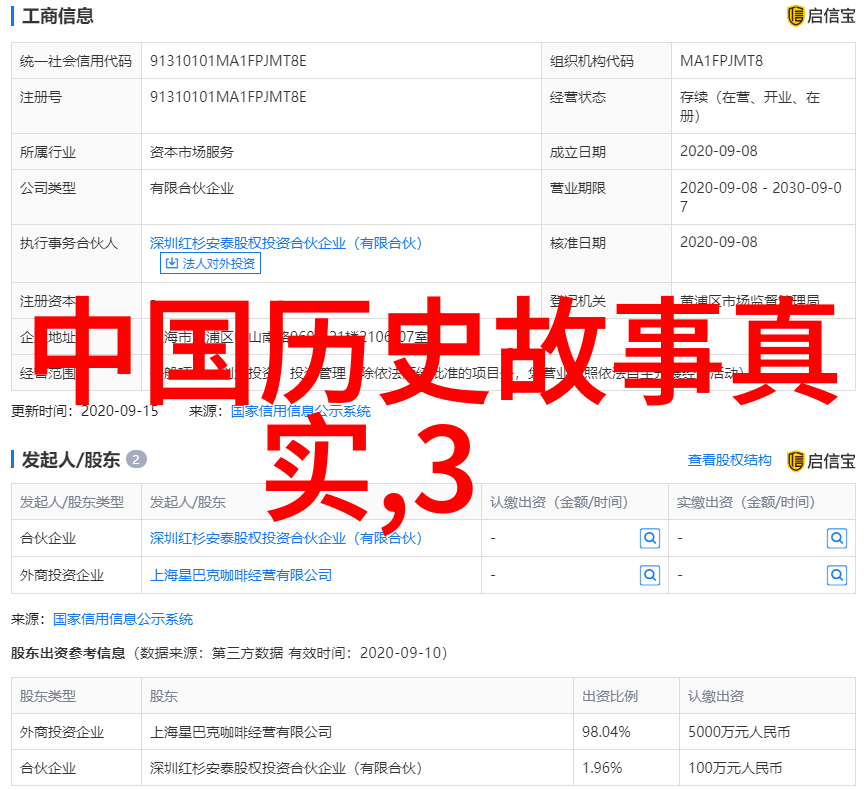Click the 启信宝 logo beside 工商信息
This screenshot has width=867, height=790.
coord(821,15)
